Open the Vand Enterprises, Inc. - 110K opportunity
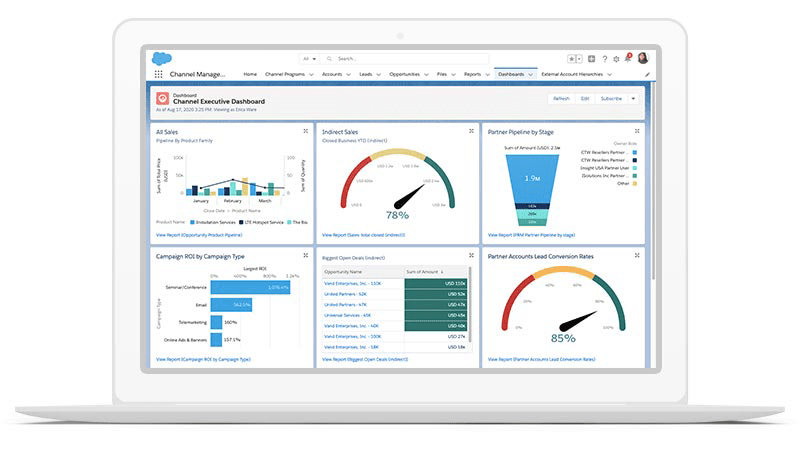The height and width of the screenshot is (450, 800). point(353,283)
